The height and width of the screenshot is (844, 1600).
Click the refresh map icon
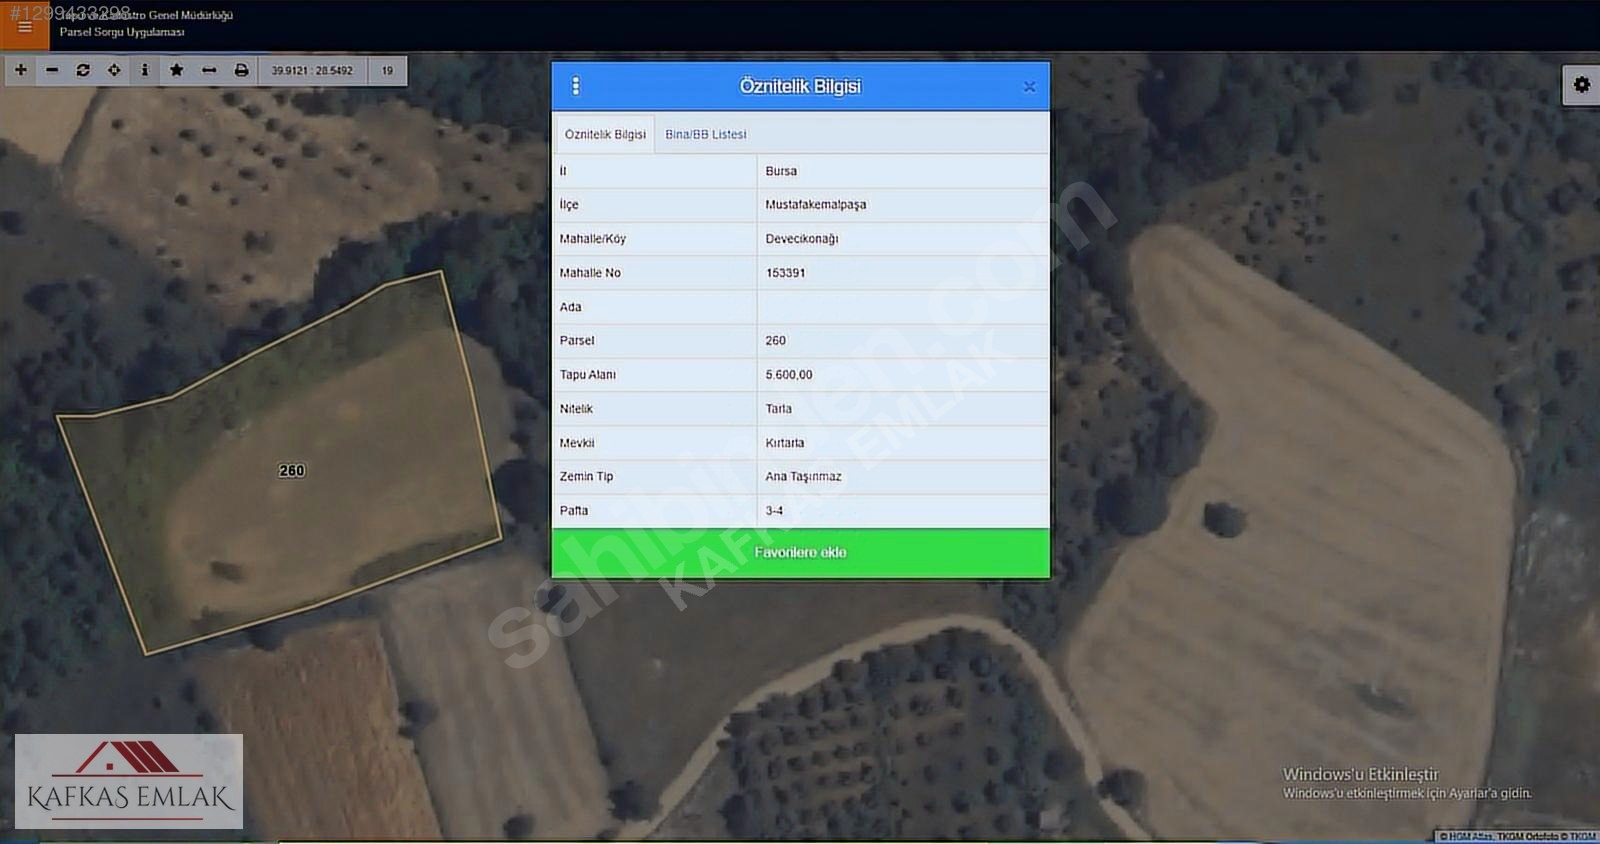tap(83, 70)
